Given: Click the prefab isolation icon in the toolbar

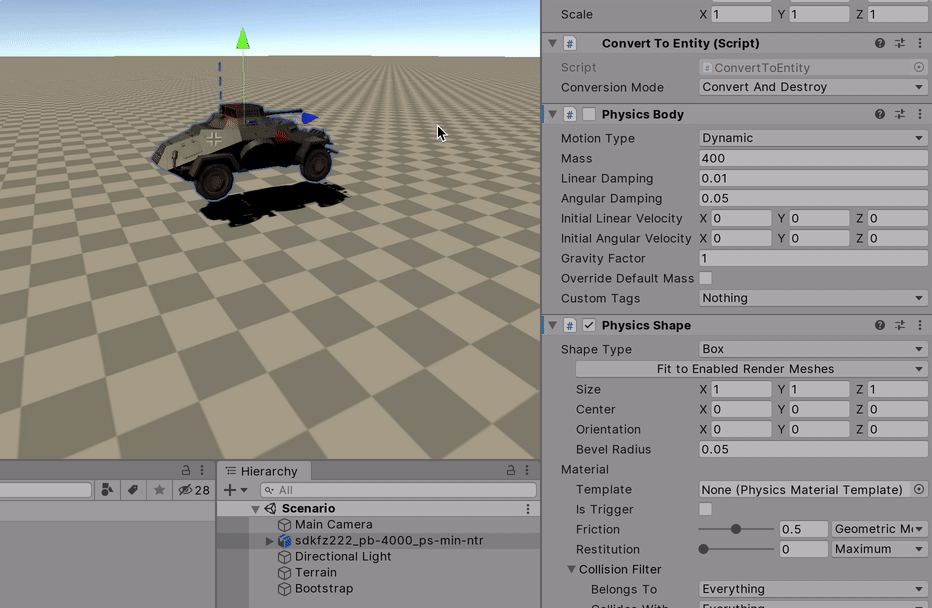Looking at the screenshot, I should (107, 490).
